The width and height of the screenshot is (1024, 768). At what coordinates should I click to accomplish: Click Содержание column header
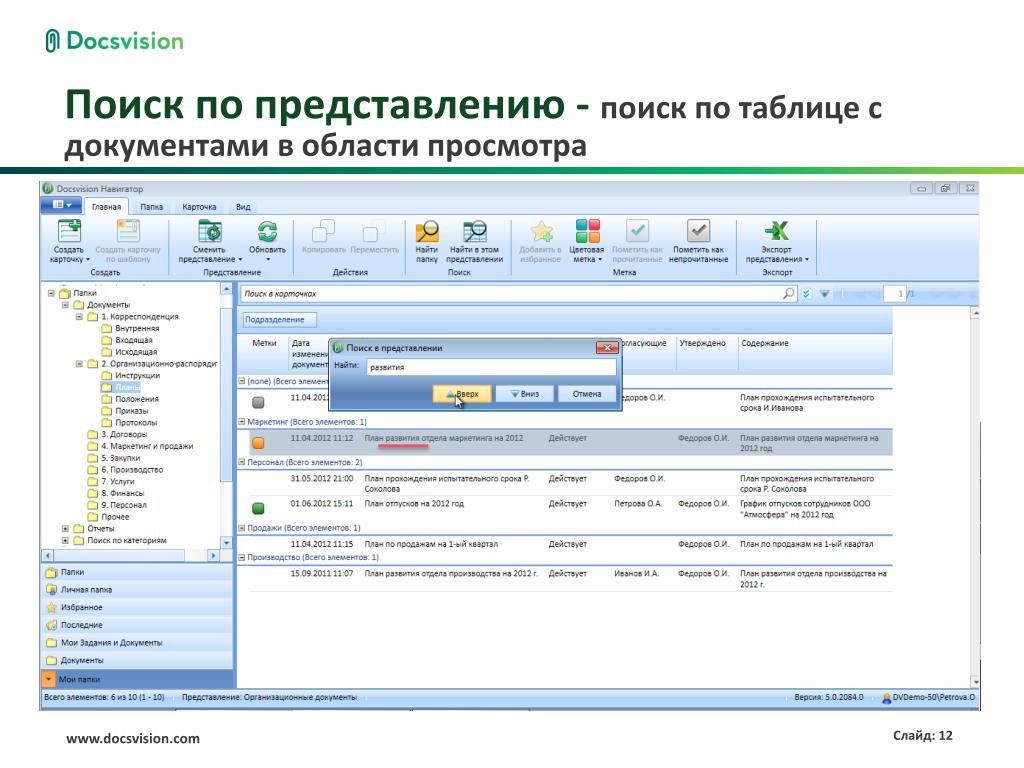coord(814,353)
